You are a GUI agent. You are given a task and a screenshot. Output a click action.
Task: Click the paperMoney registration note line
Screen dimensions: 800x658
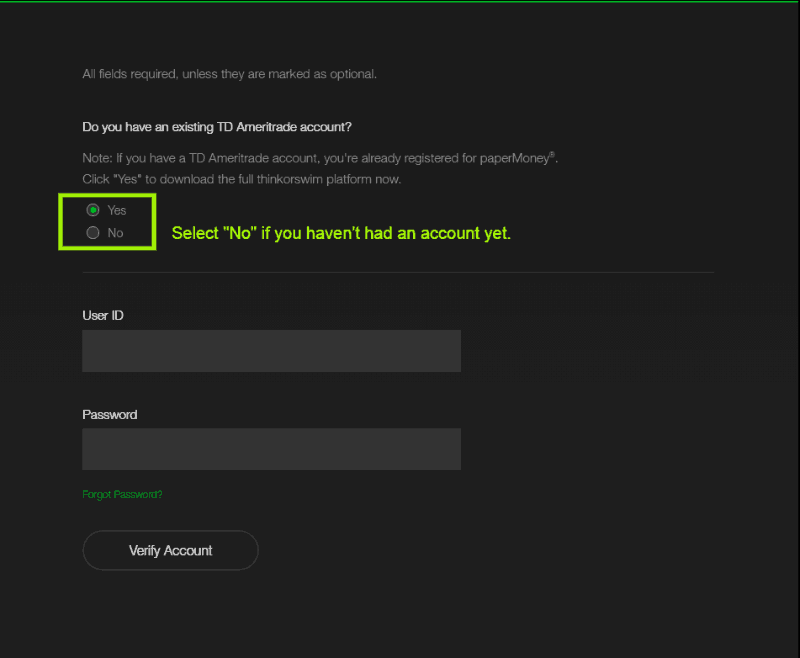[320, 159]
